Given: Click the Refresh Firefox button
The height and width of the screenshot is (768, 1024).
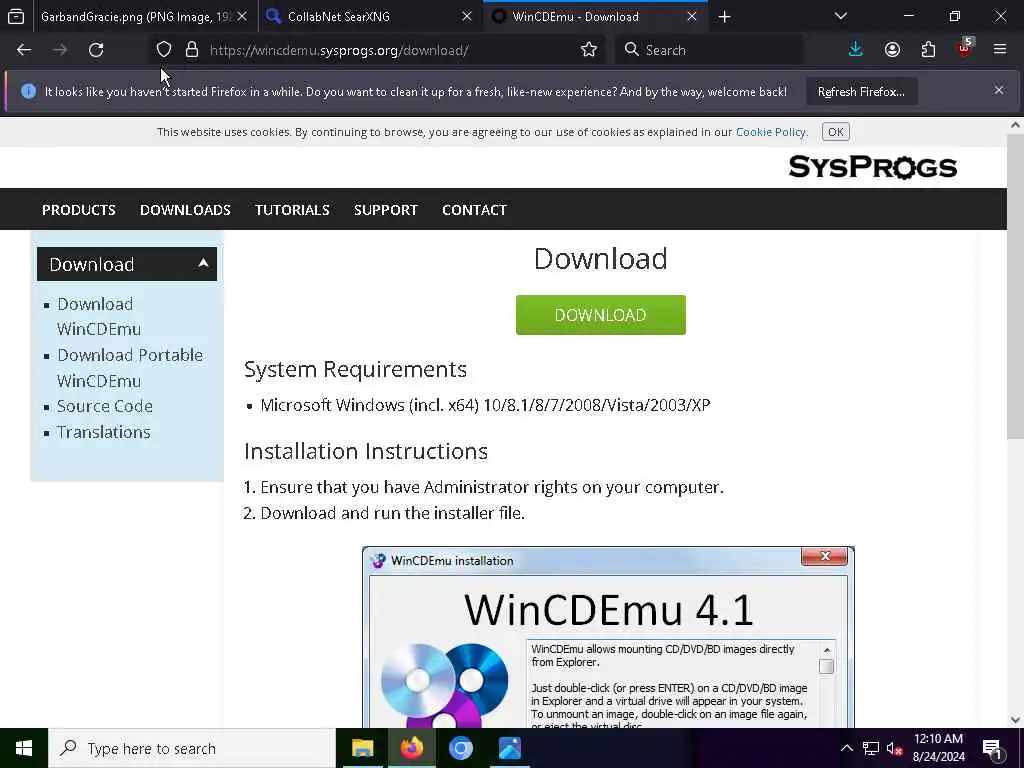Looking at the screenshot, I should pos(861,92).
